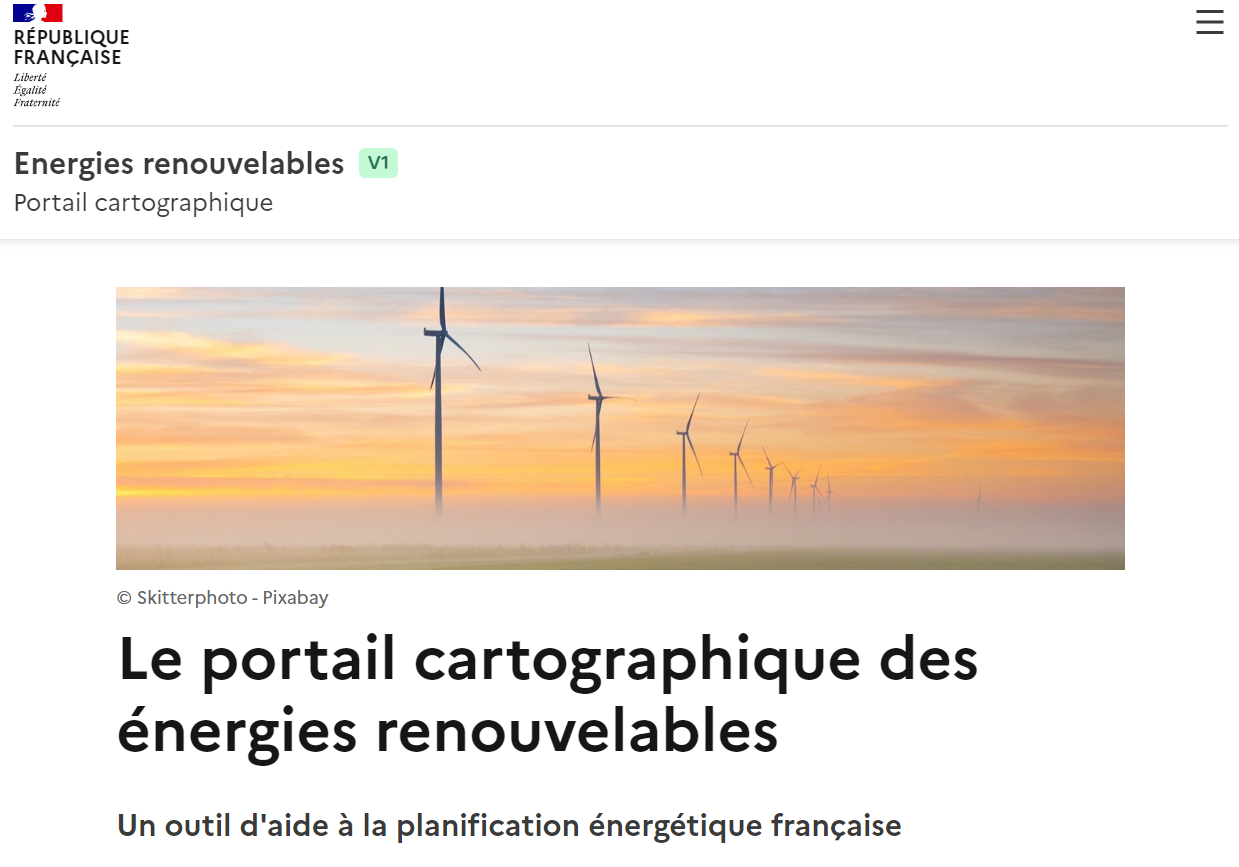
Task: Click the horizontal divider under the logo
Action: click(x=620, y=126)
